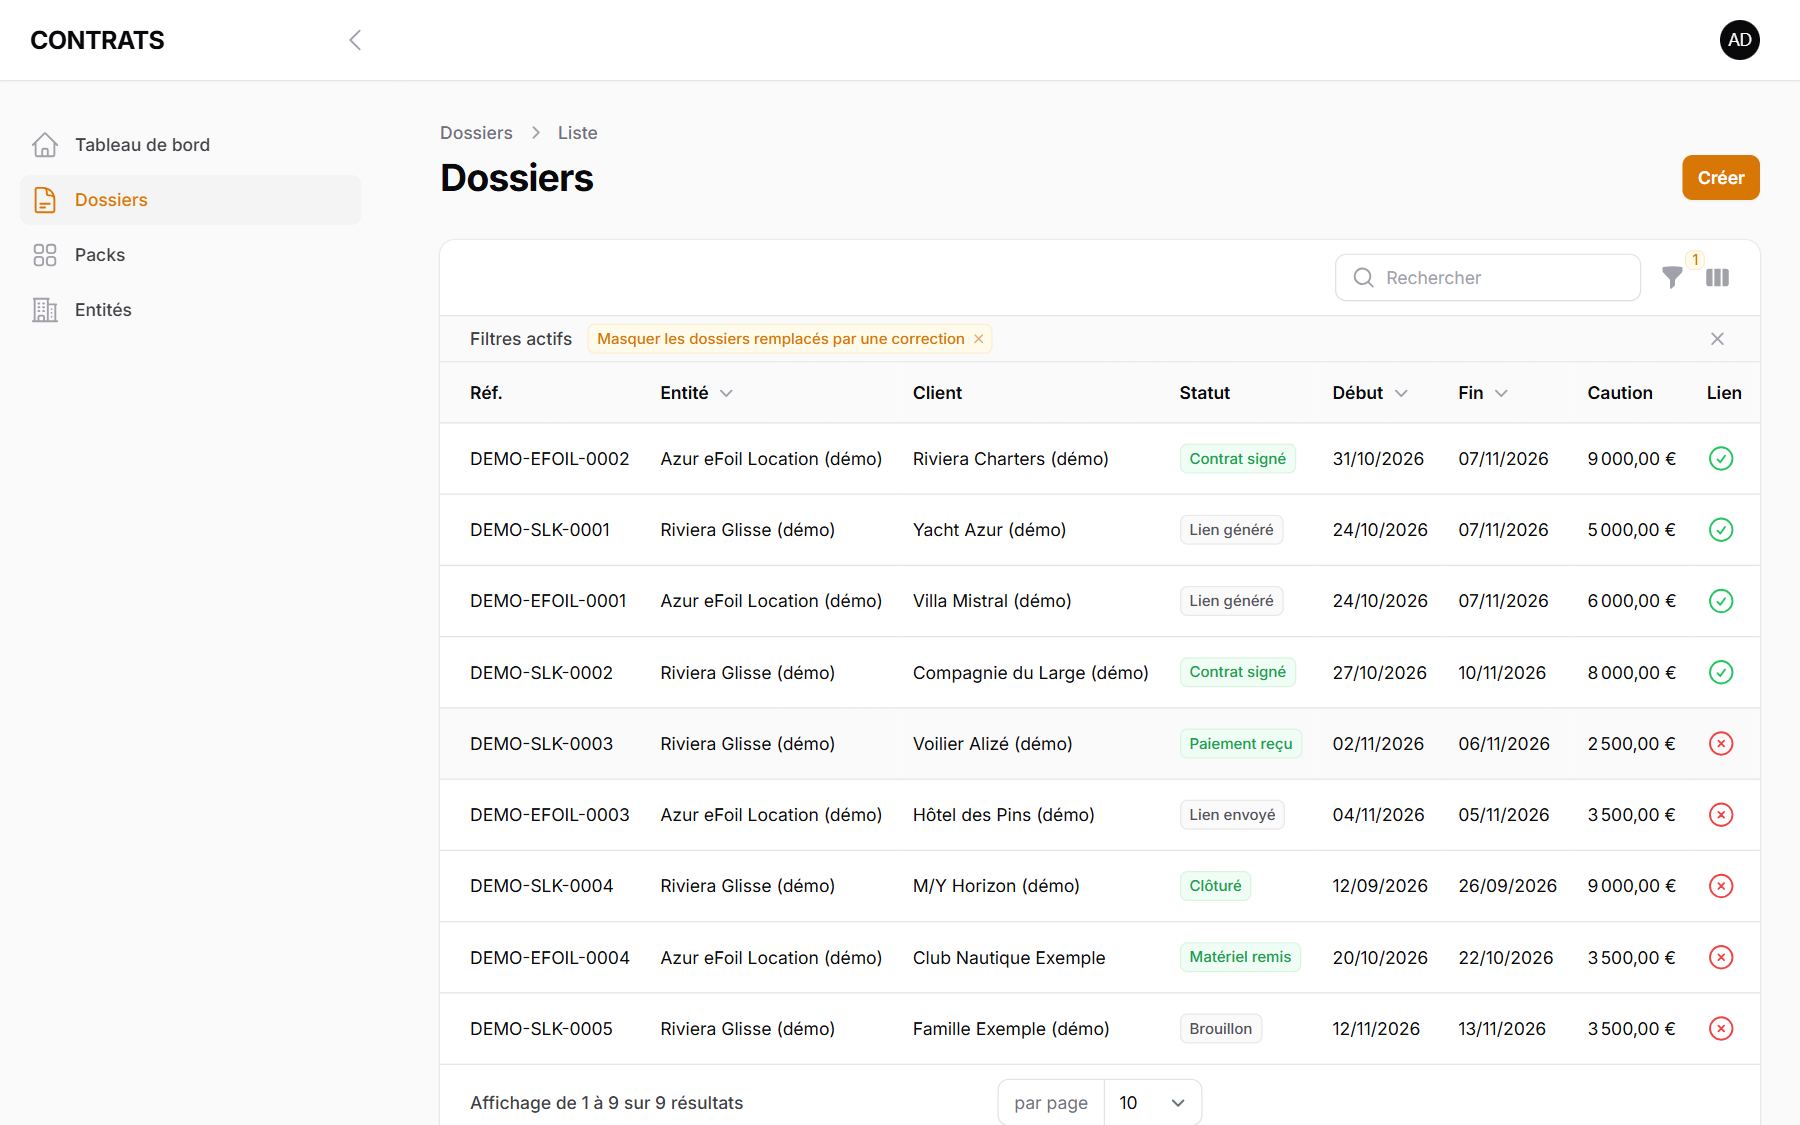The width and height of the screenshot is (1800, 1125).
Task: Click the Dossiers breadcrumb link
Action: (476, 133)
